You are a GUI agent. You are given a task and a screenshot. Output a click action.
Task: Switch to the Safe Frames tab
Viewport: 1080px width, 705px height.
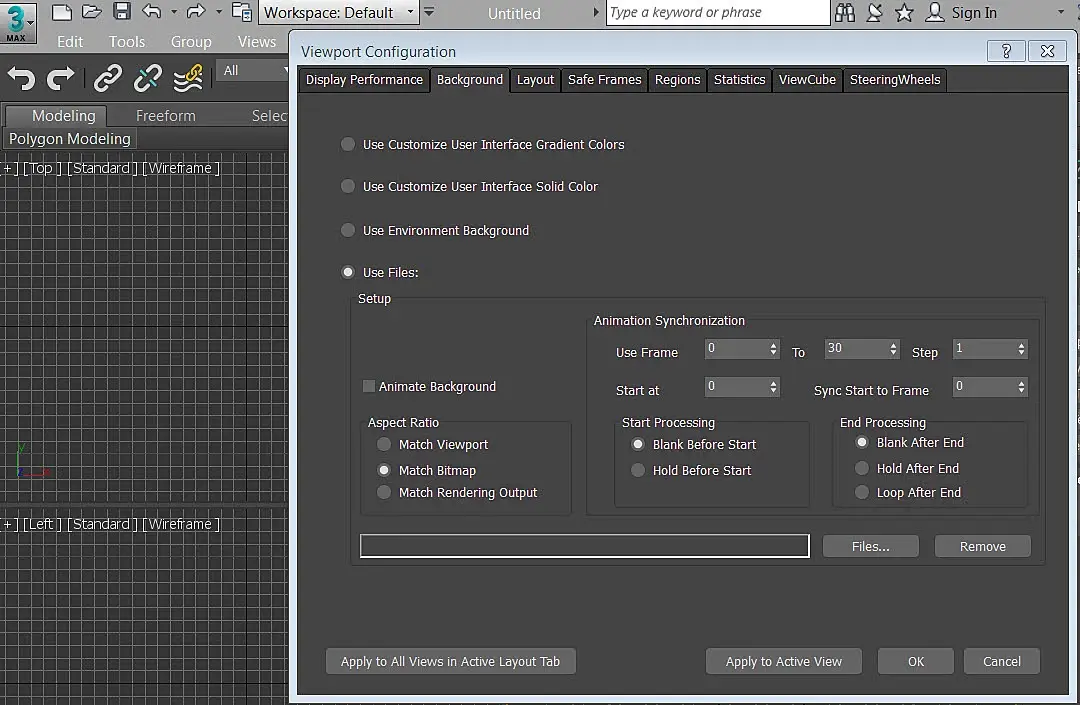[x=604, y=80]
